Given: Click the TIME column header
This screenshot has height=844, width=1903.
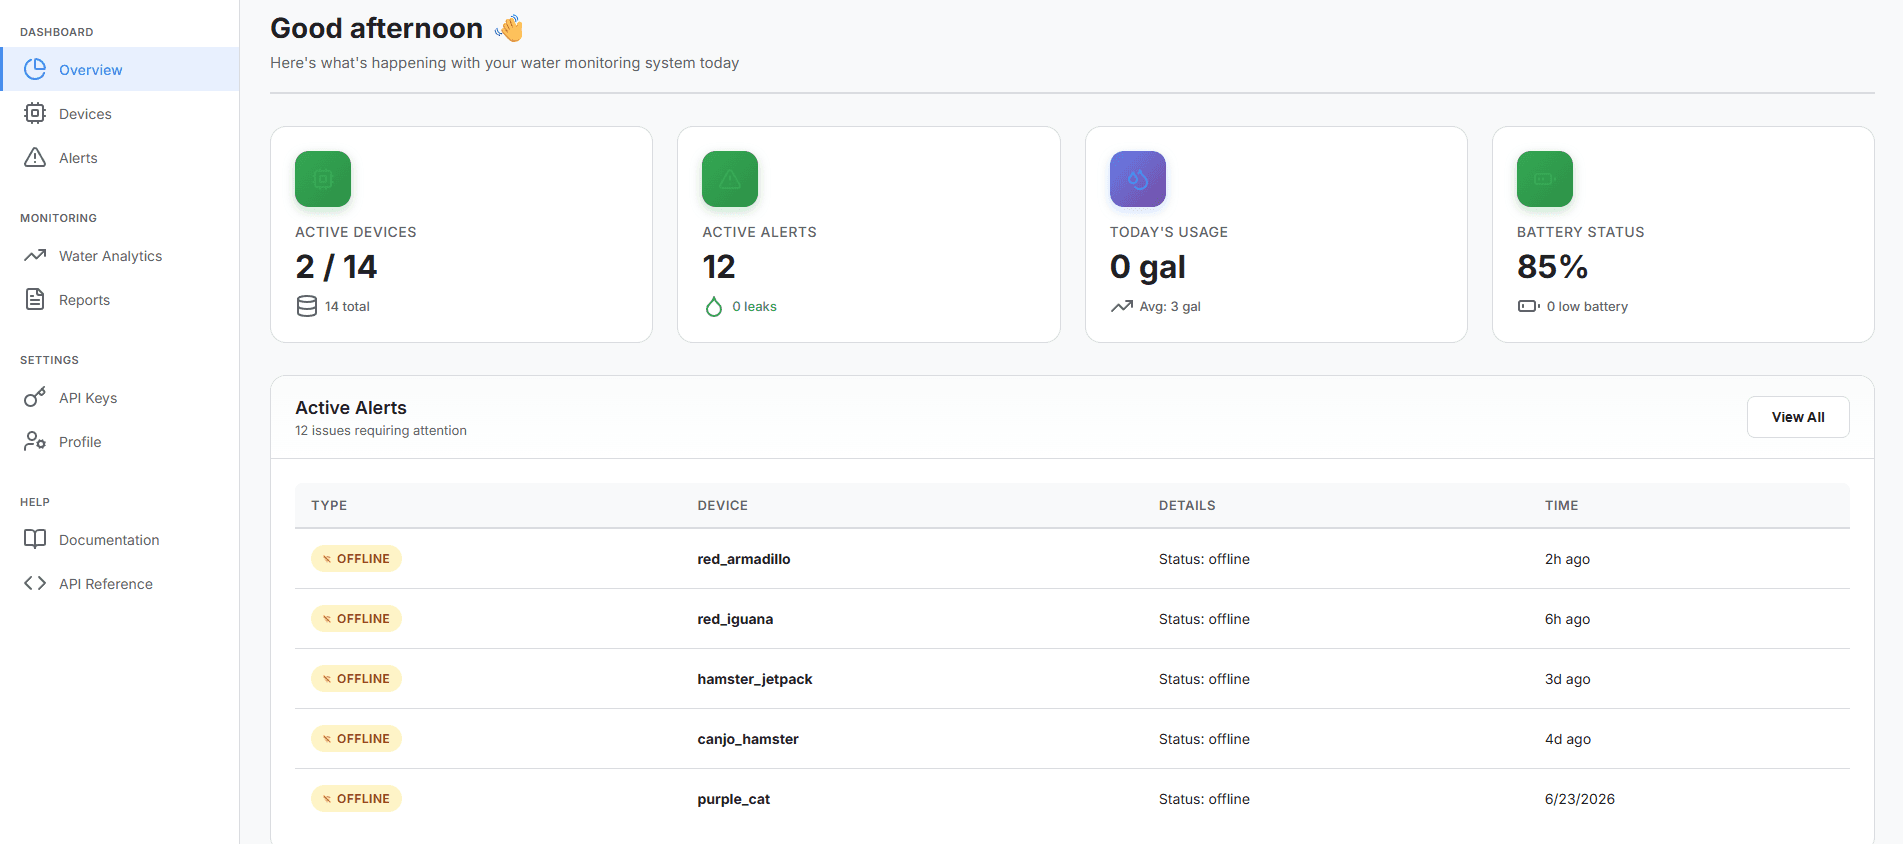Looking at the screenshot, I should 1561,505.
